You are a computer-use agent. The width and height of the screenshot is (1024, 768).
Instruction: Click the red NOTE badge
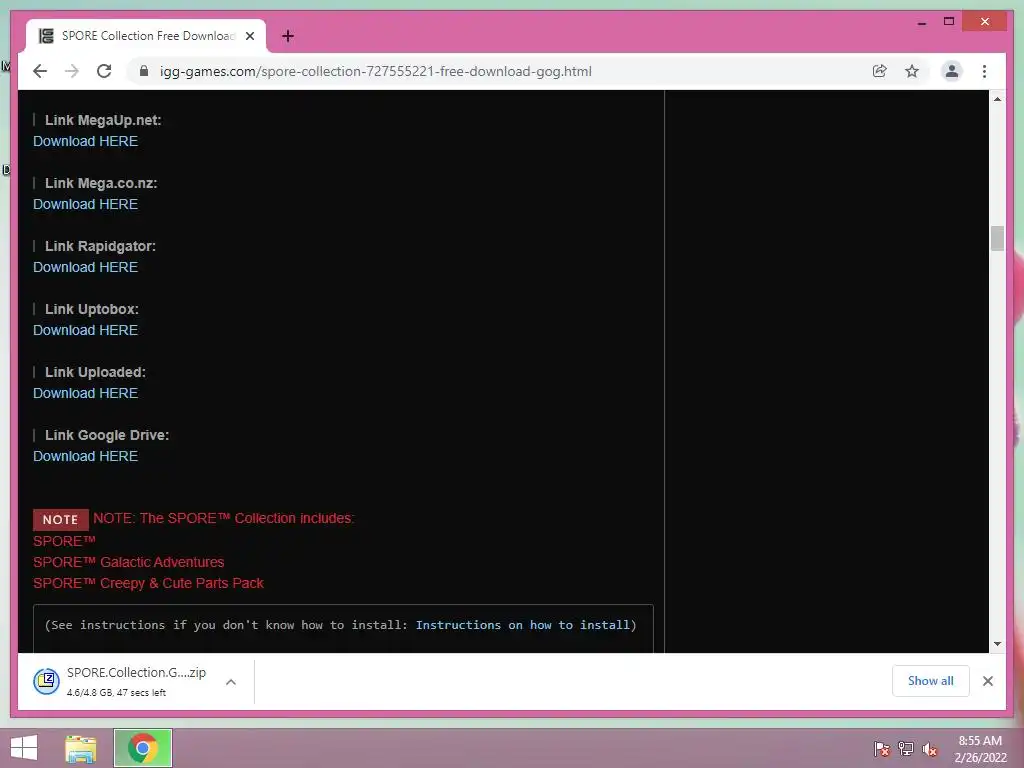pyautogui.click(x=61, y=520)
